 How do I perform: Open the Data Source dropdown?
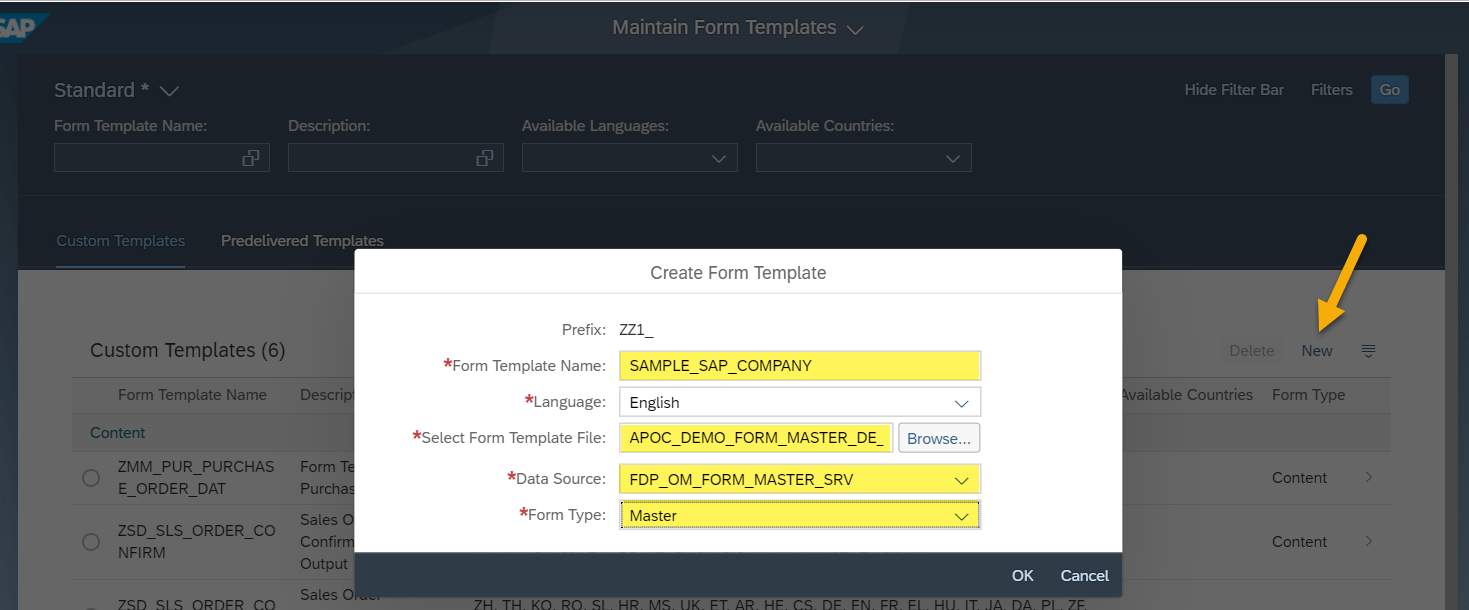[962, 480]
